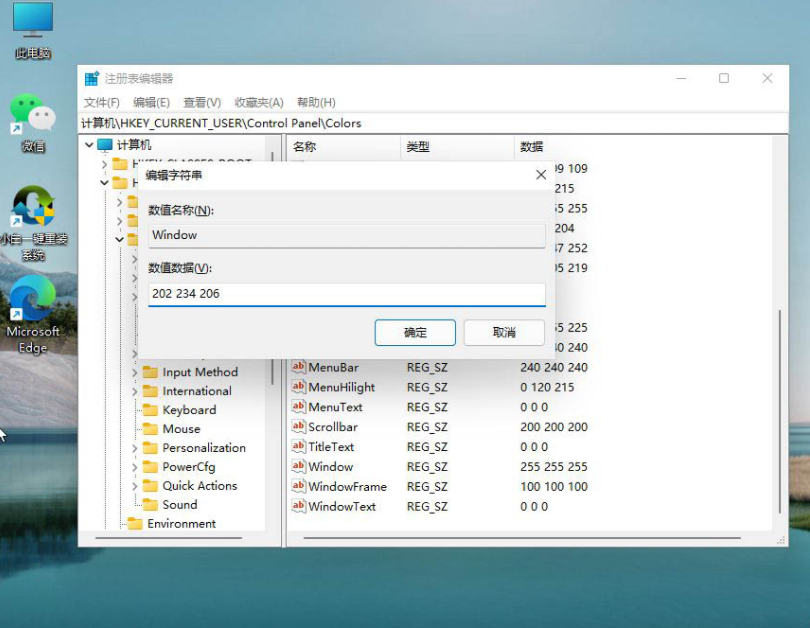Open the Favorites (收藏夹) menu

(x=259, y=102)
